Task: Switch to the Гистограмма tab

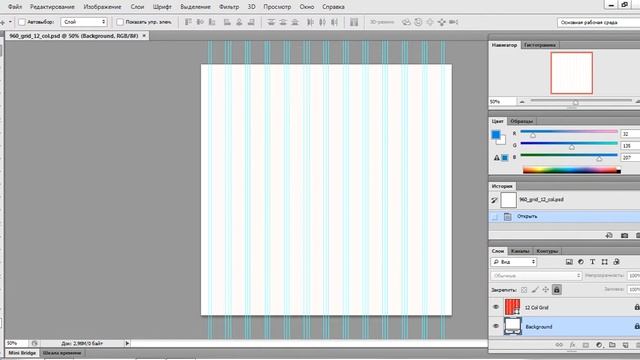Action: pyautogui.click(x=540, y=45)
